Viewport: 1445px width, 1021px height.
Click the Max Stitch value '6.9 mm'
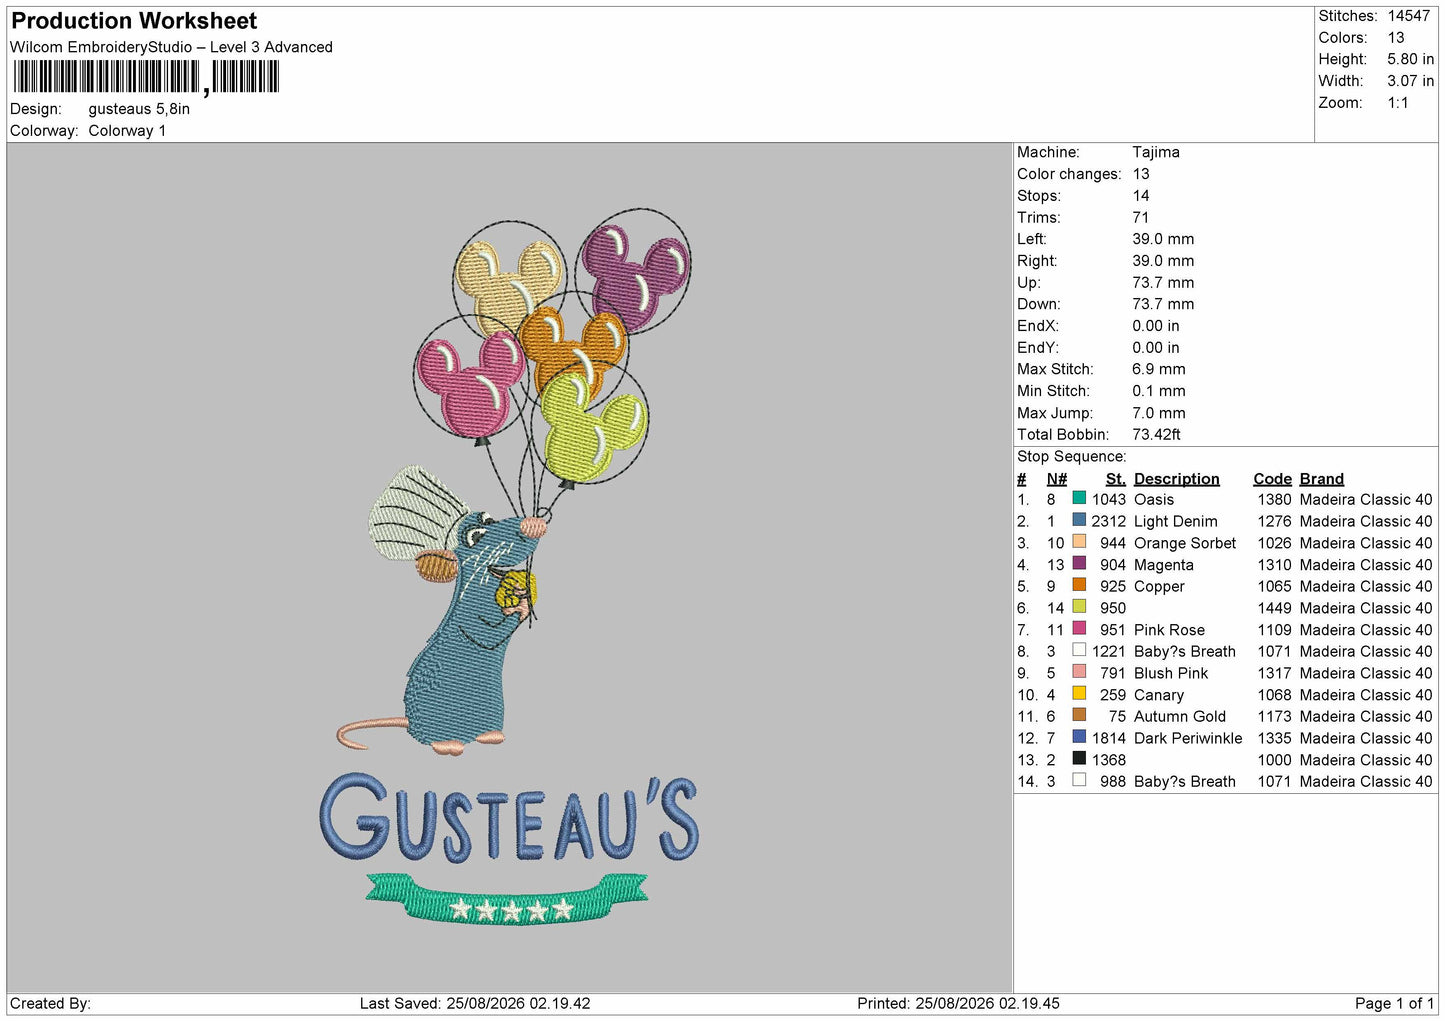pyautogui.click(x=1159, y=369)
